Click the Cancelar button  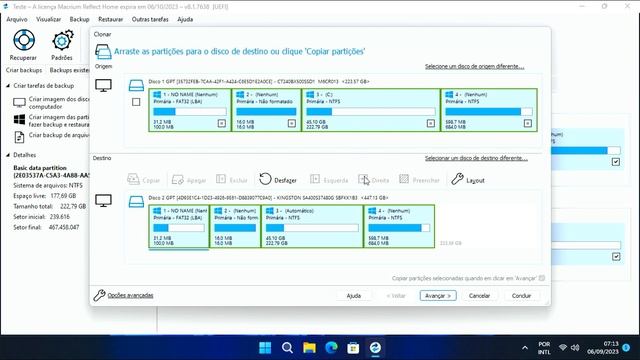479,296
